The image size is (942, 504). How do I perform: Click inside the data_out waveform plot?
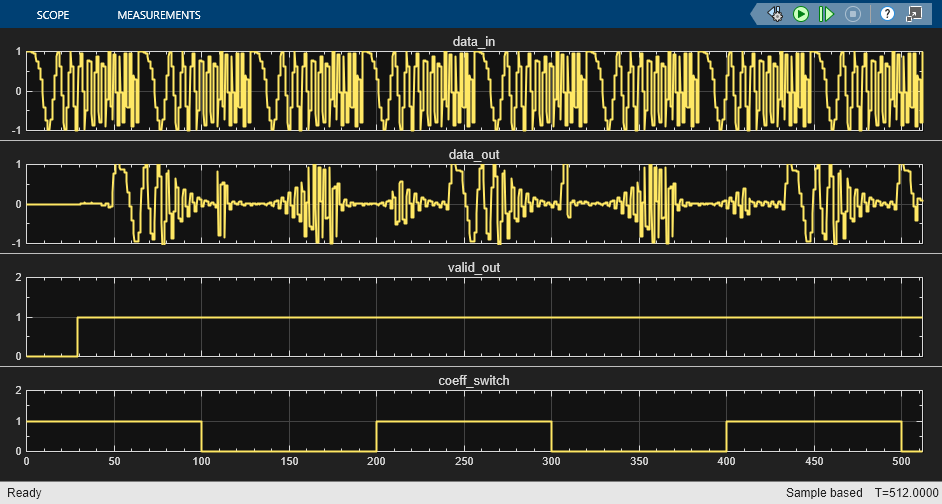[x=474, y=204]
